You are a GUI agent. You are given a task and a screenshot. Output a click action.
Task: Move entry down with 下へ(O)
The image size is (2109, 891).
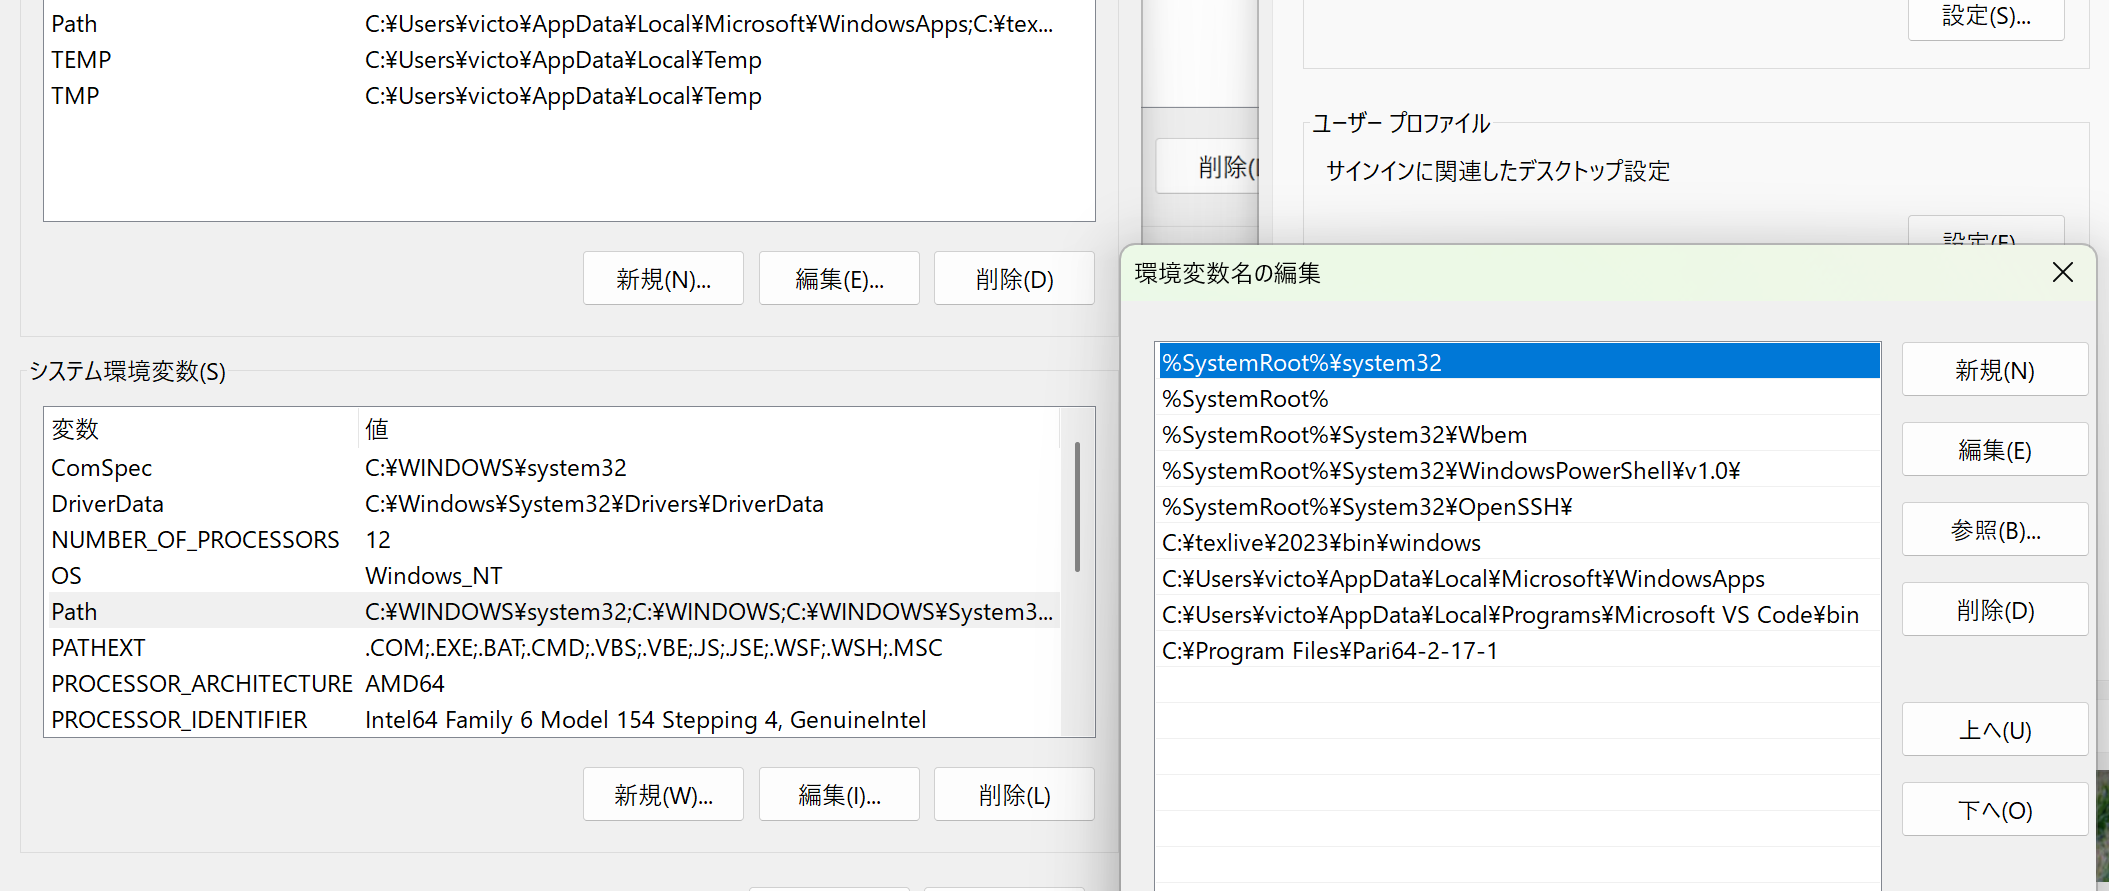pyautogui.click(x=1994, y=810)
